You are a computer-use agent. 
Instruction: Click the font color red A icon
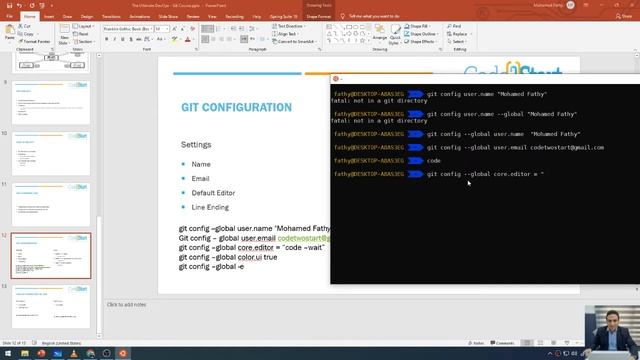(188, 40)
